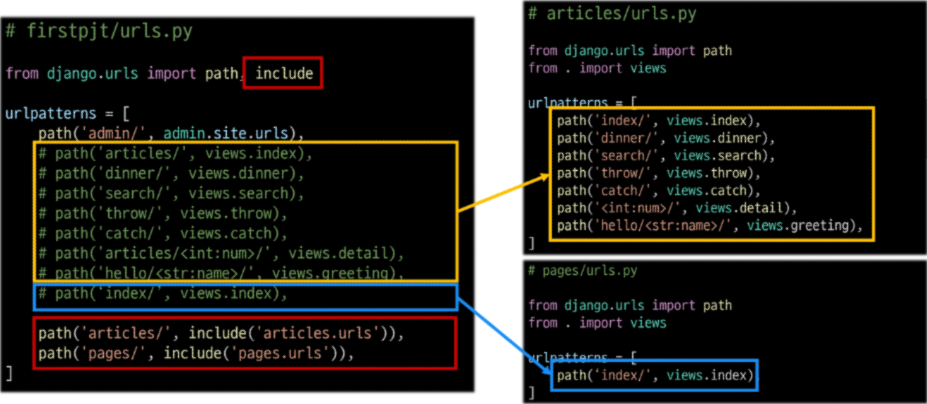Screen dimensions: 927x404
Task: Click path('throw/', views.throw) in articles/urls.py
Action: coord(658,173)
